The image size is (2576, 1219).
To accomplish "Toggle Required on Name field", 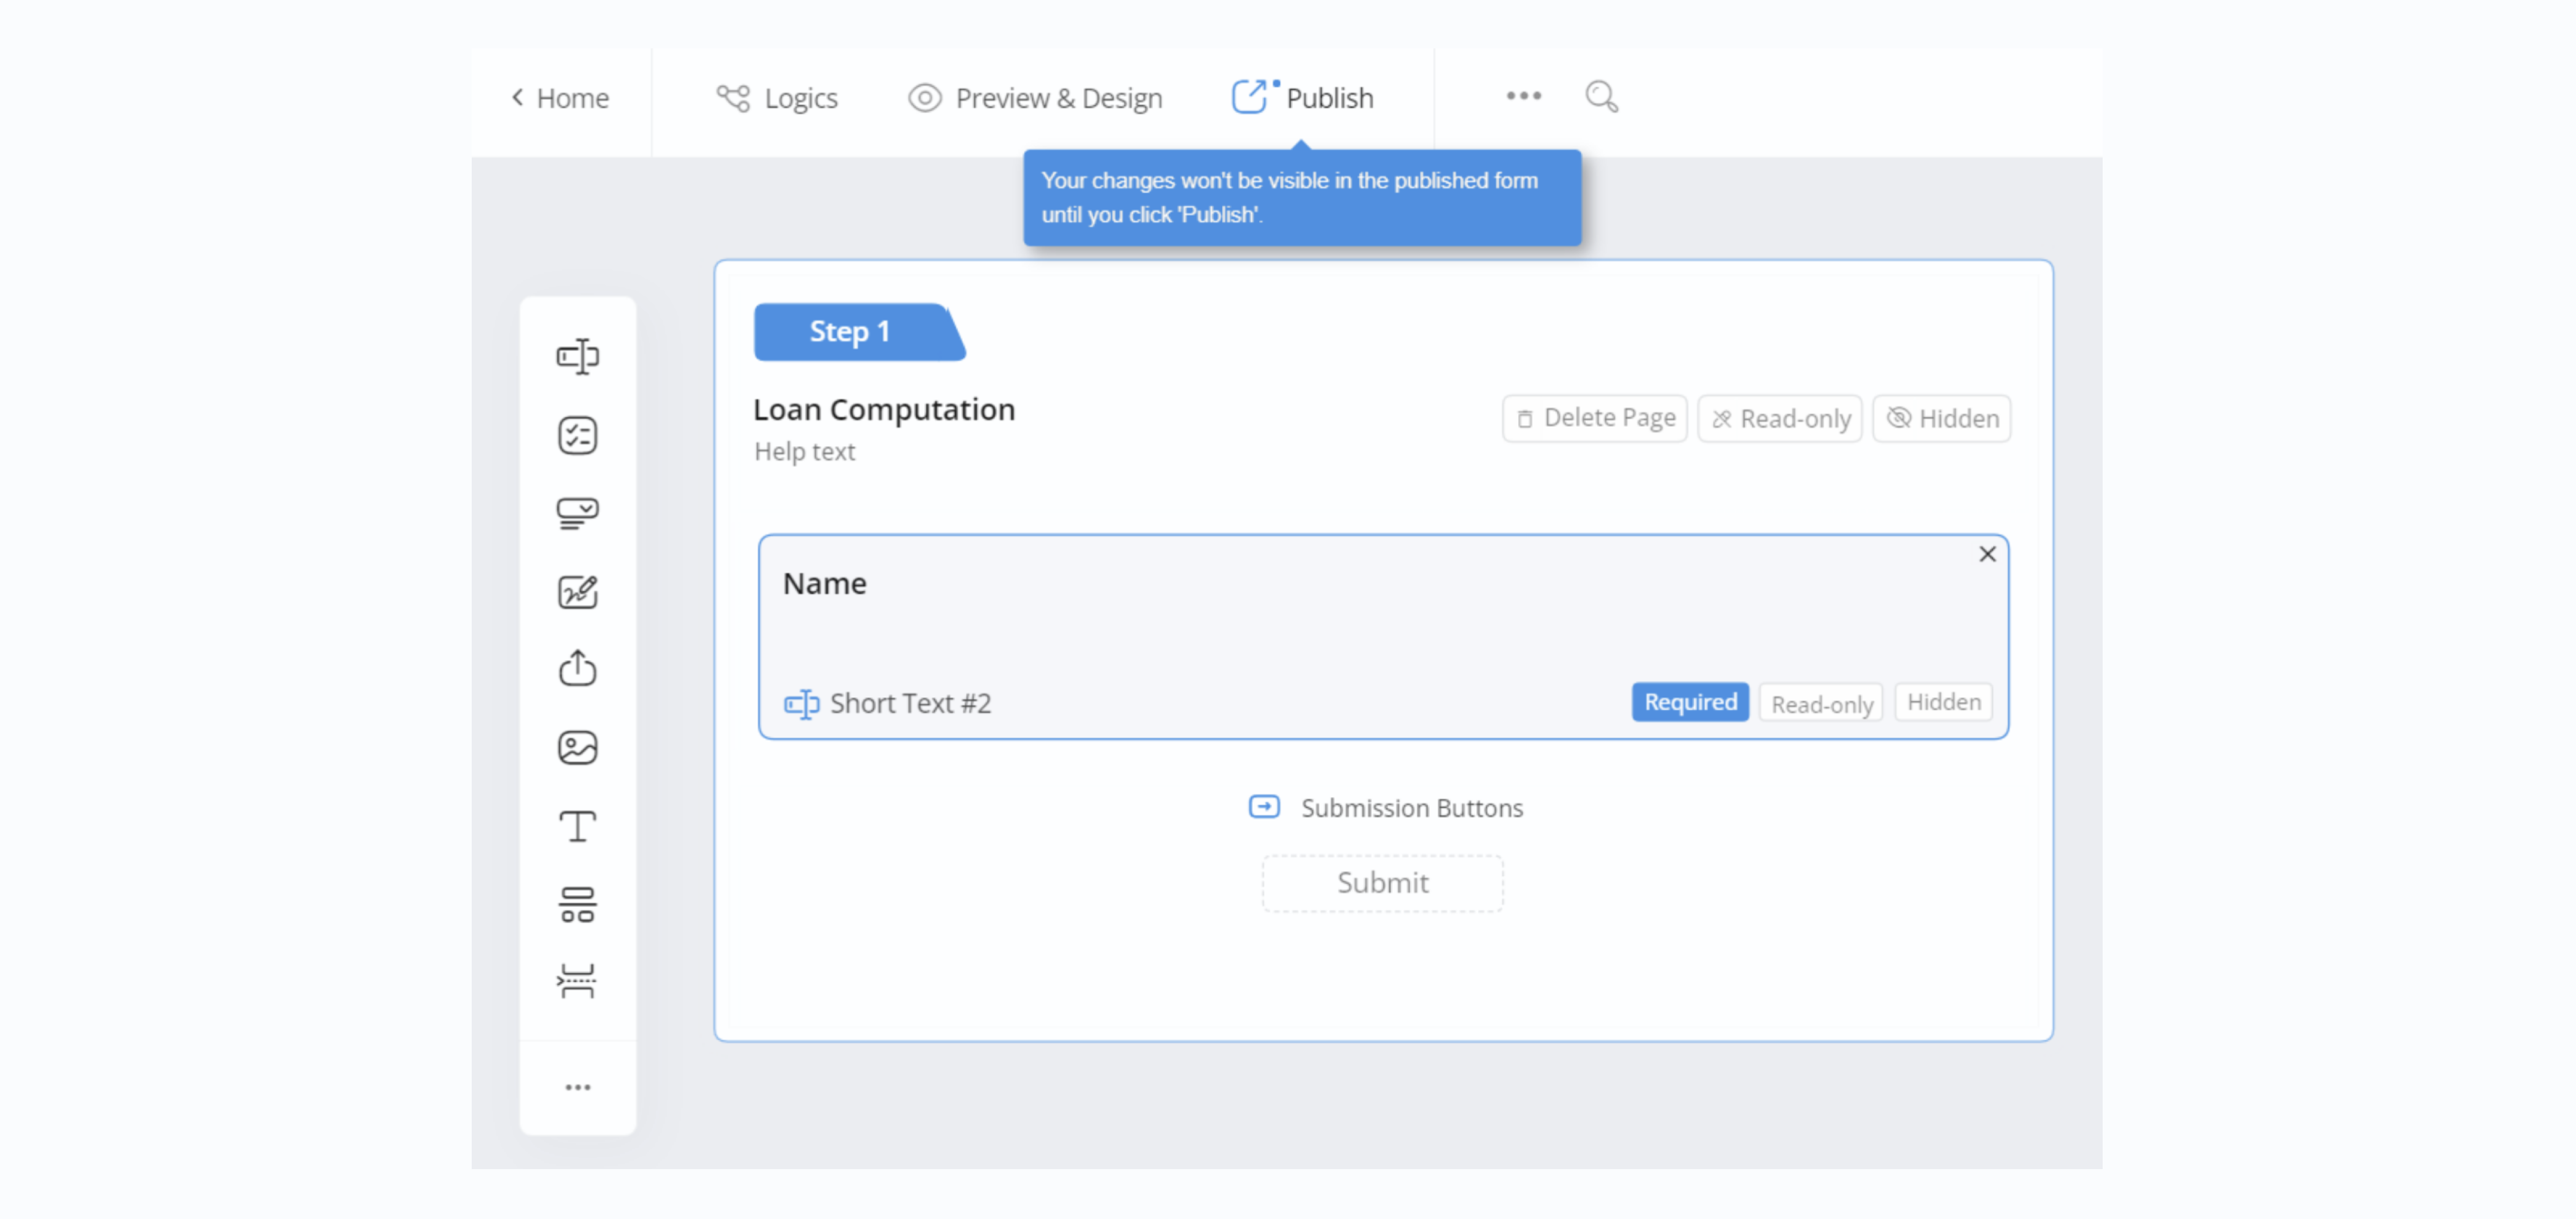I will click(x=1689, y=702).
